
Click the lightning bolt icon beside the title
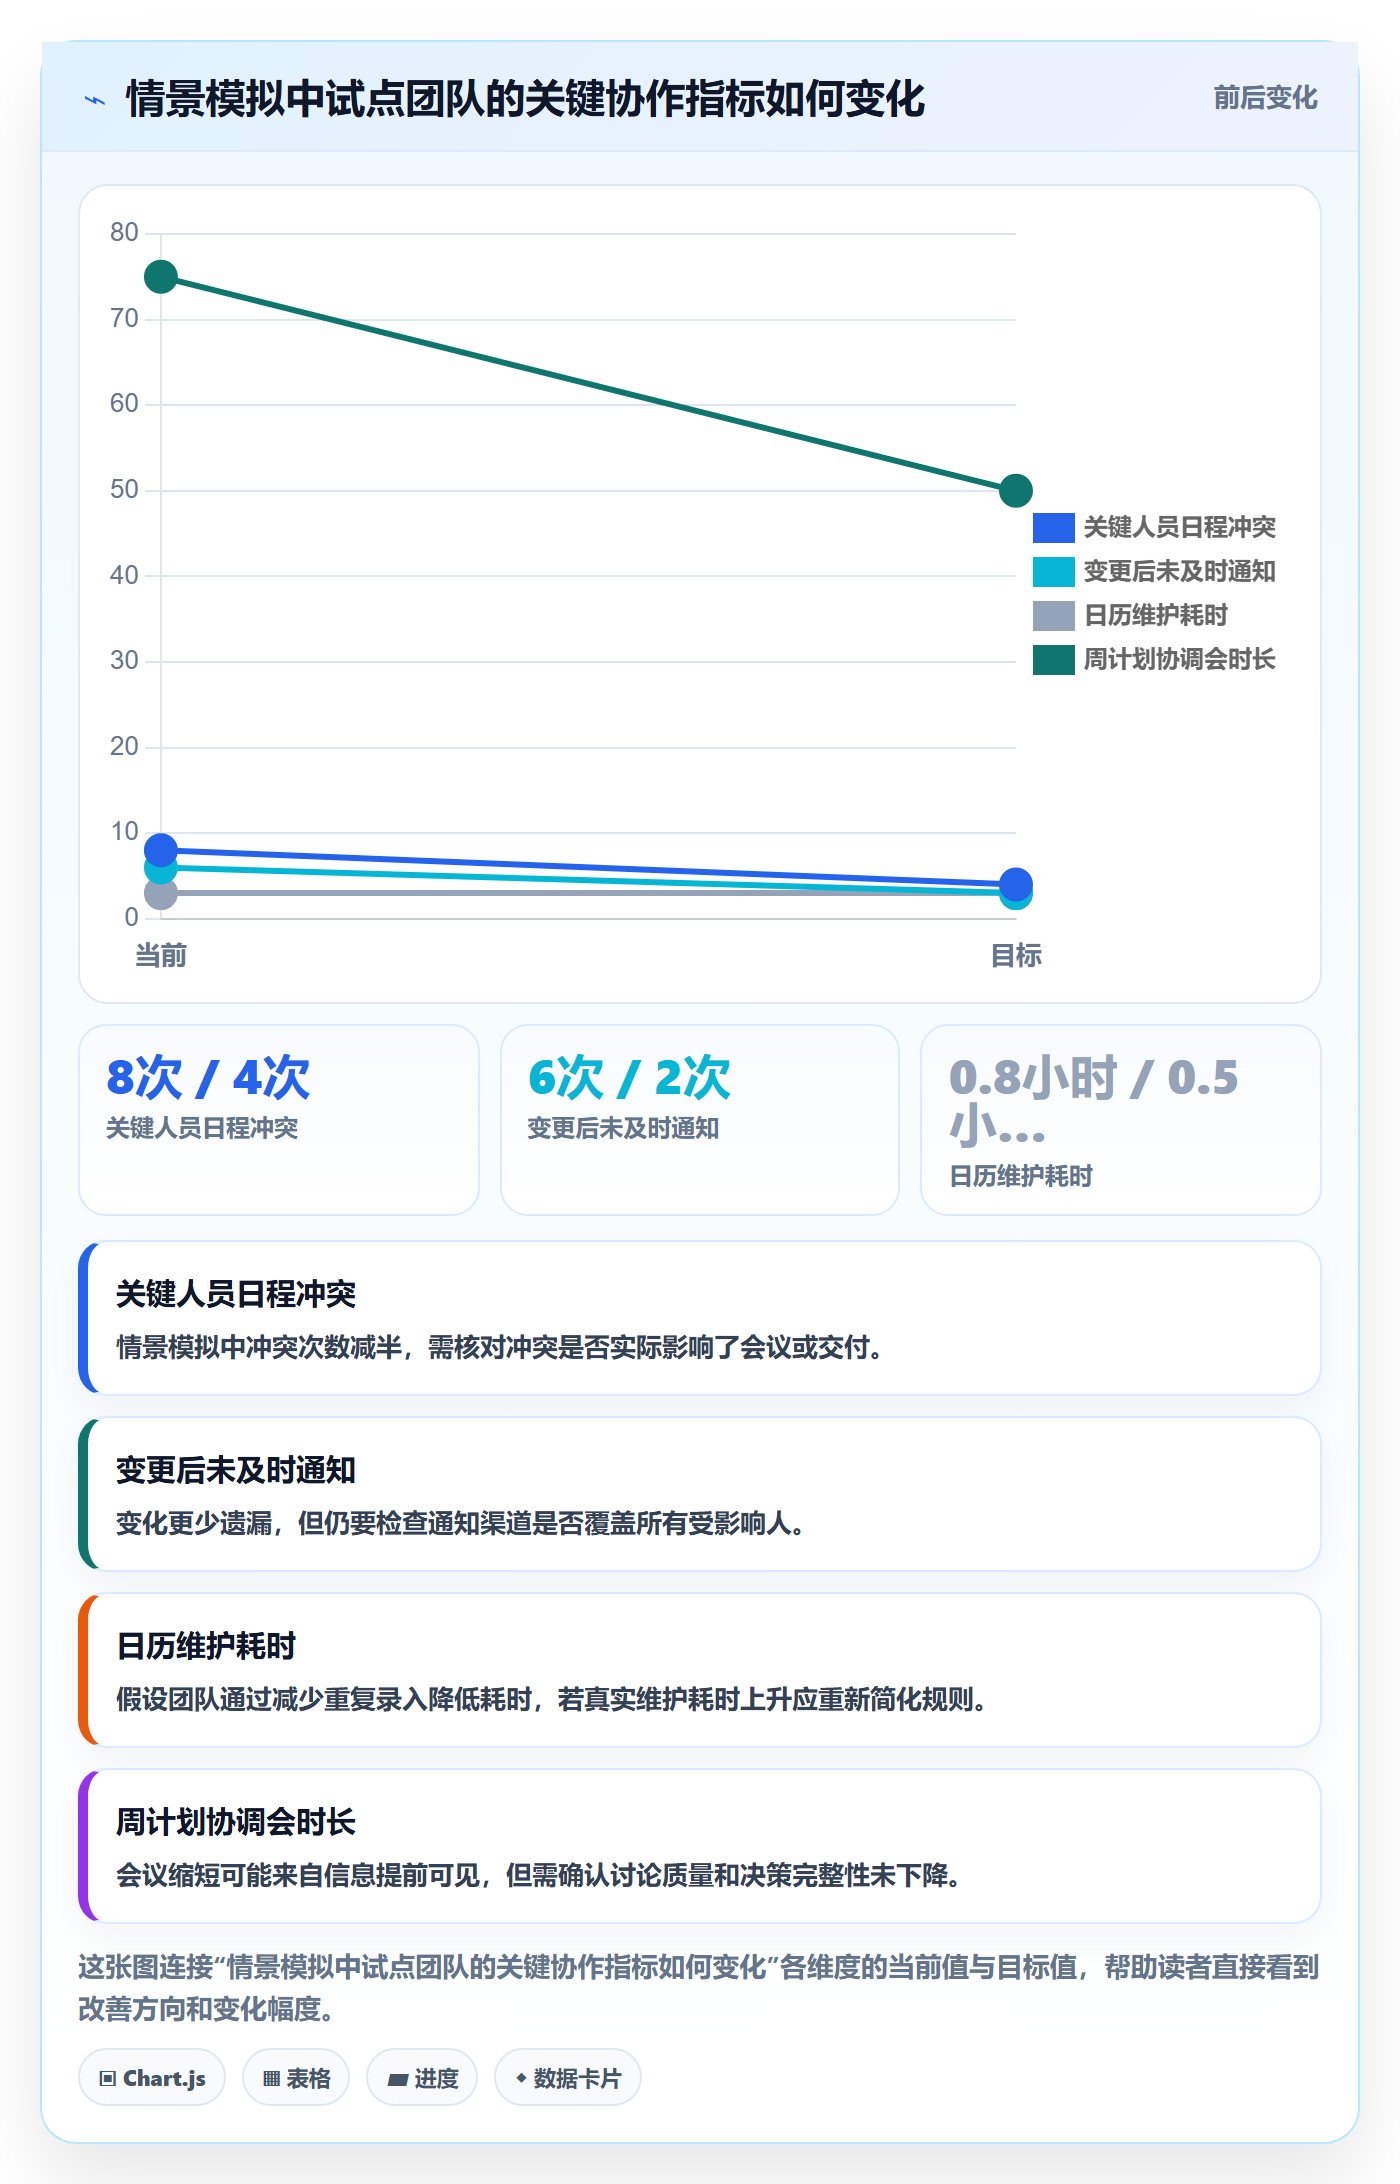tap(95, 100)
